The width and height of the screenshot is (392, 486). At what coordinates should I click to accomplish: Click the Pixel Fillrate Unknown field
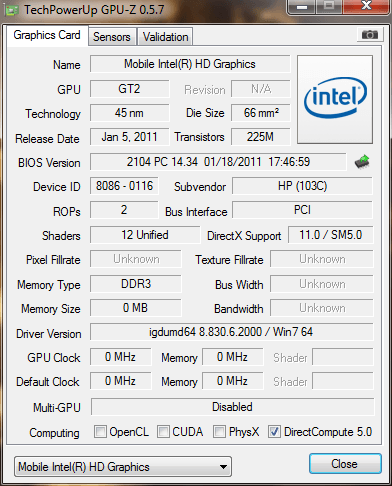pyautogui.click(x=136, y=259)
